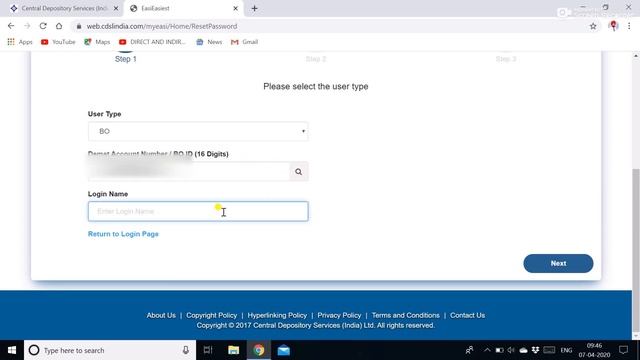Open the Privacy Policy link

pyautogui.click(x=339, y=315)
